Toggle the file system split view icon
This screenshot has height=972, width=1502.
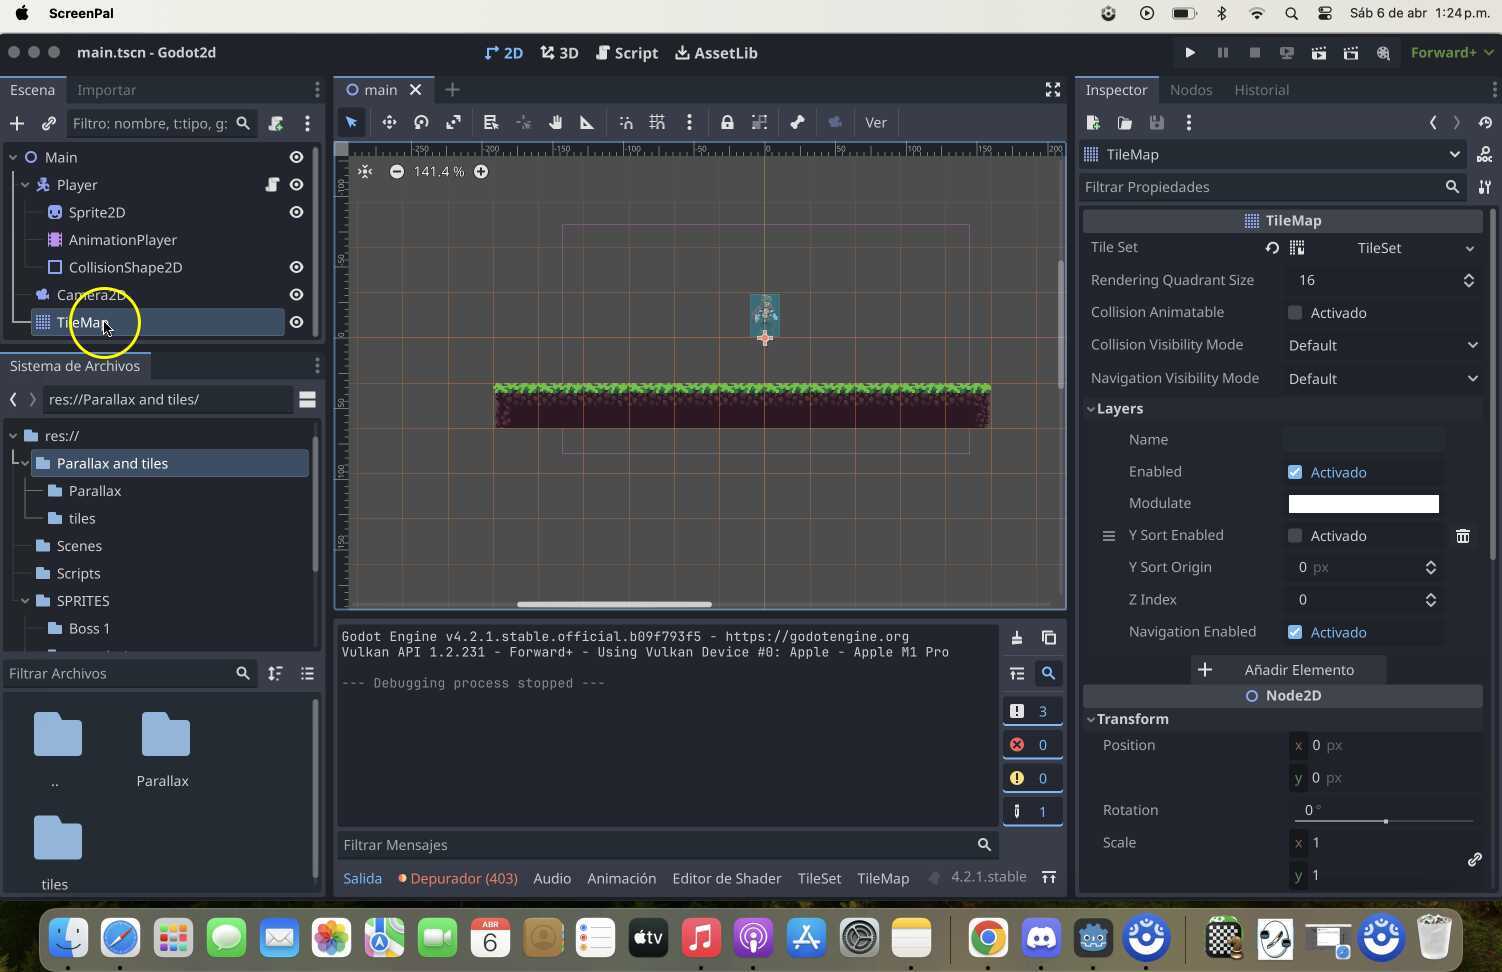pos(307,399)
